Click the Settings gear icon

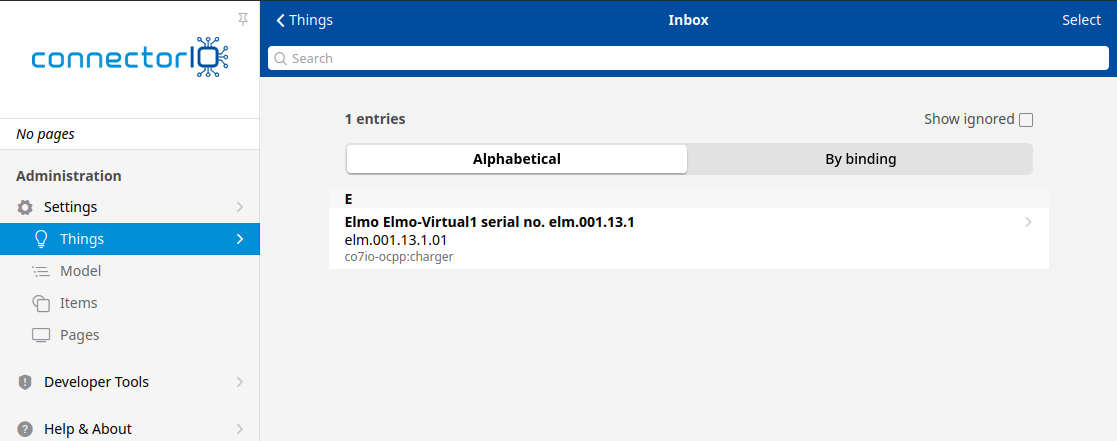click(x=25, y=207)
